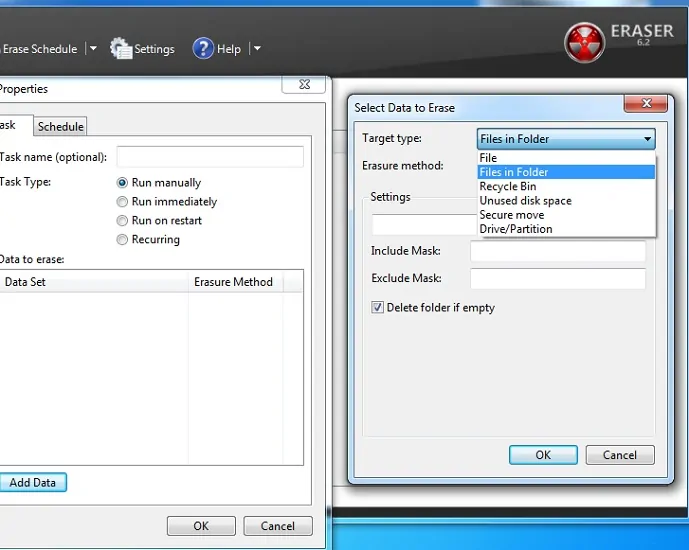Choose Files in Folder list option
The width and height of the screenshot is (689, 550).
(x=566, y=172)
